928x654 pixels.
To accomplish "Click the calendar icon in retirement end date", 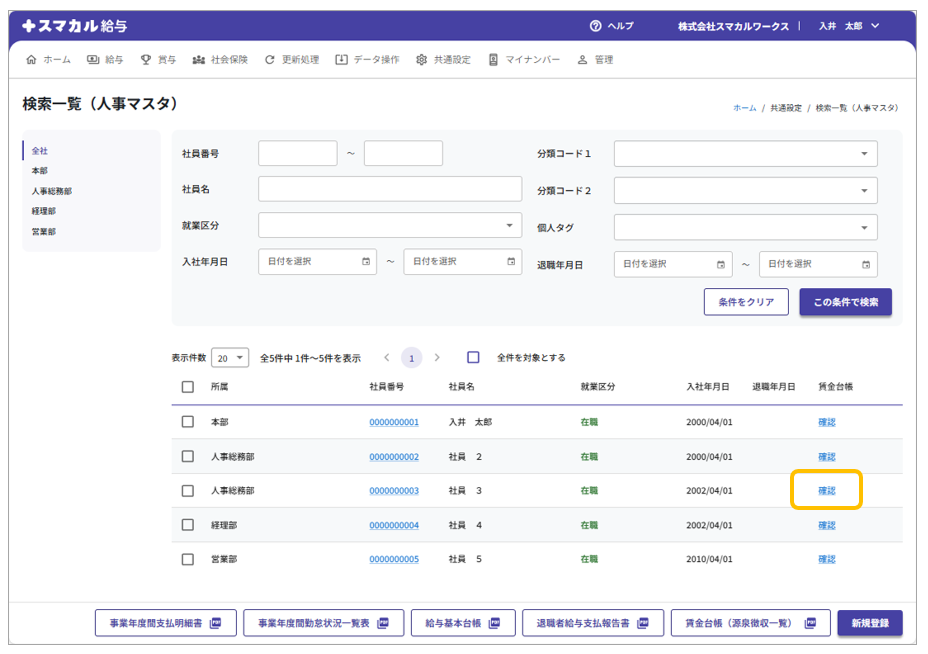I will click(866, 265).
